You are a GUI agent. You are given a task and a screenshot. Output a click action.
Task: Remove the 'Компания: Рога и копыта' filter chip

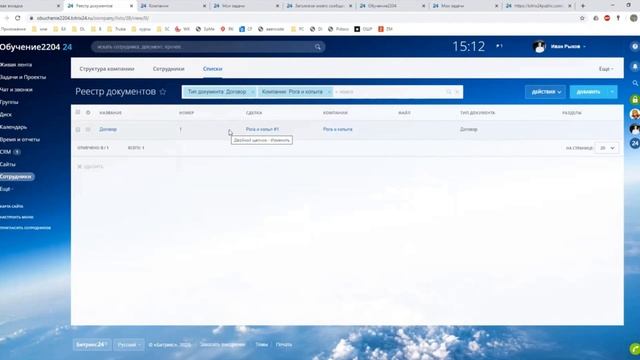pyautogui.click(x=329, y=92)
